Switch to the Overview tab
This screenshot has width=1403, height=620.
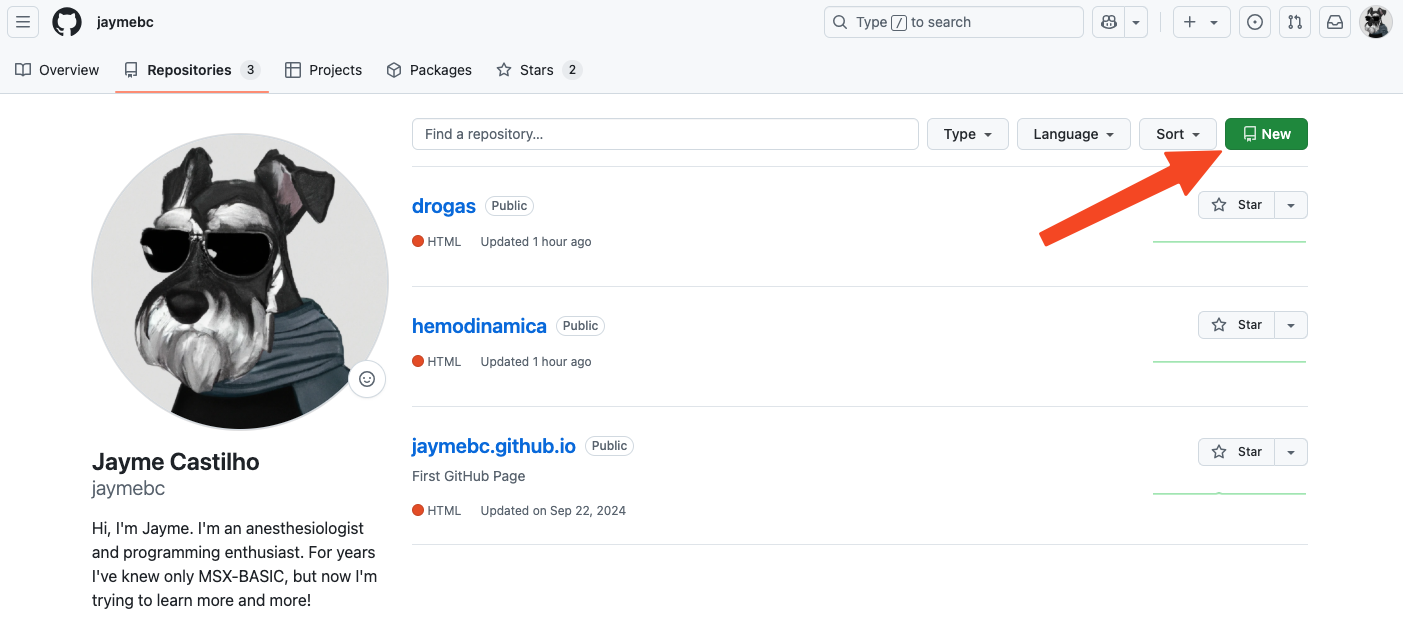coord(58,70)
